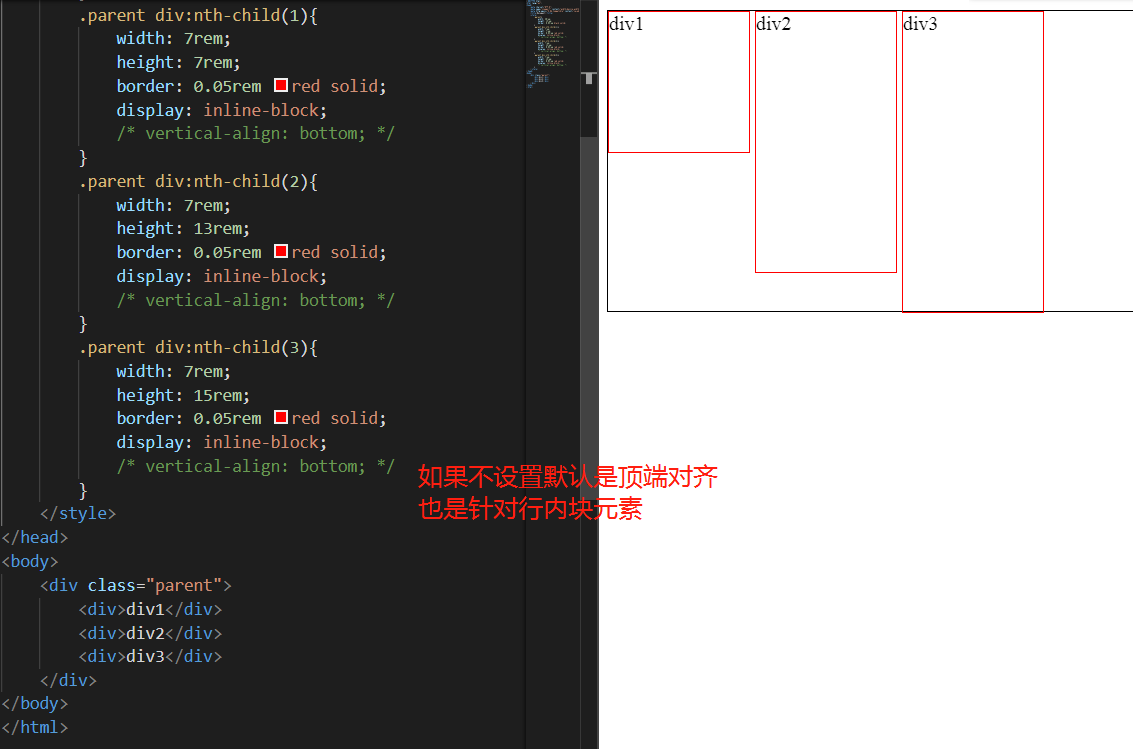Click the closing </html> tag

[35, 727]
